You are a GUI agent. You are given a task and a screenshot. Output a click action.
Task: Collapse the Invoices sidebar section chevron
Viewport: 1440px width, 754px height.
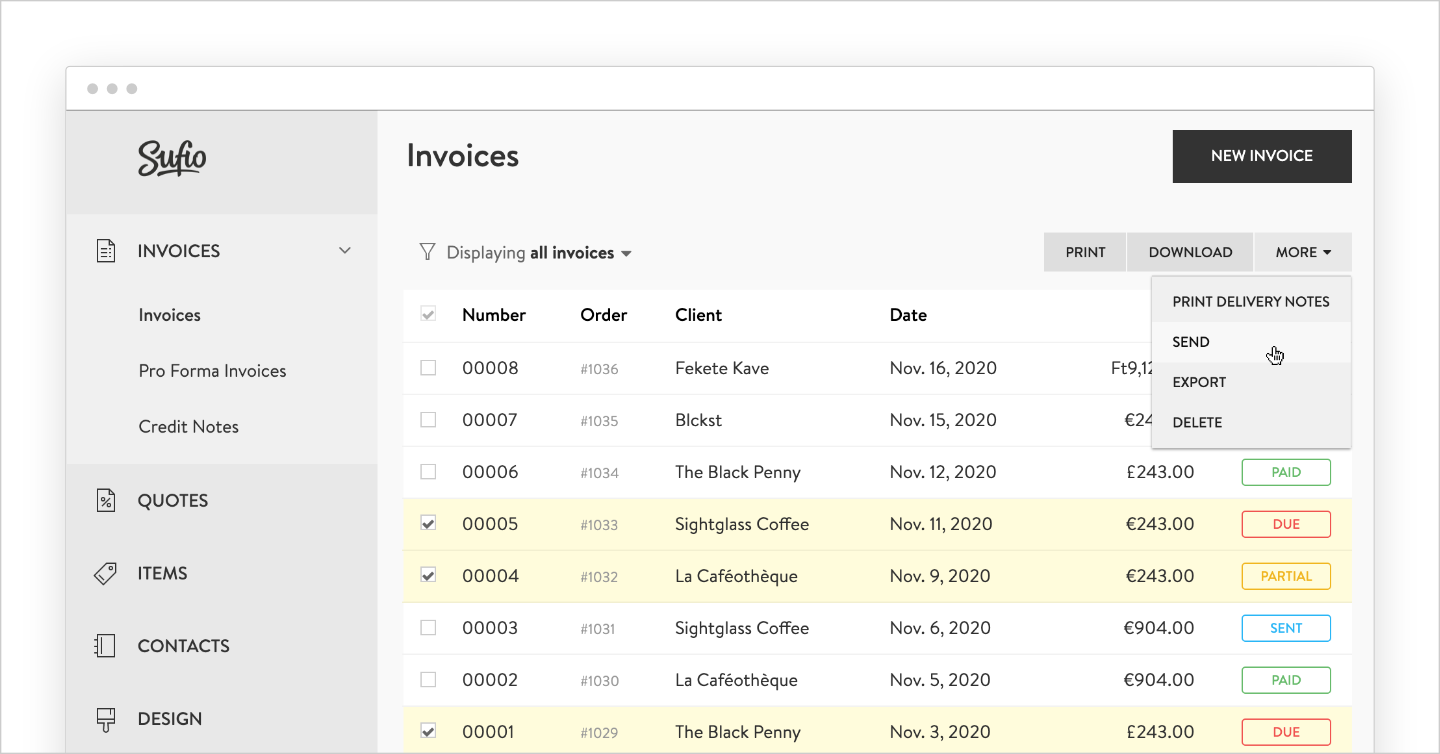[x=345, y=251]
